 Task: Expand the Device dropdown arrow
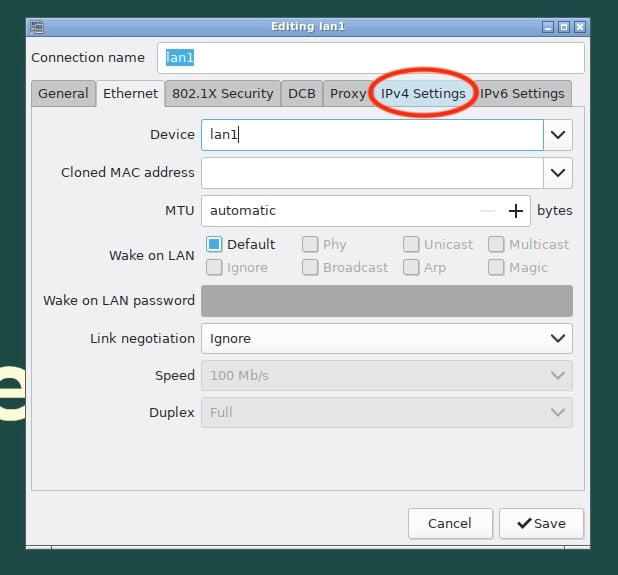click(x=557, y=134)
